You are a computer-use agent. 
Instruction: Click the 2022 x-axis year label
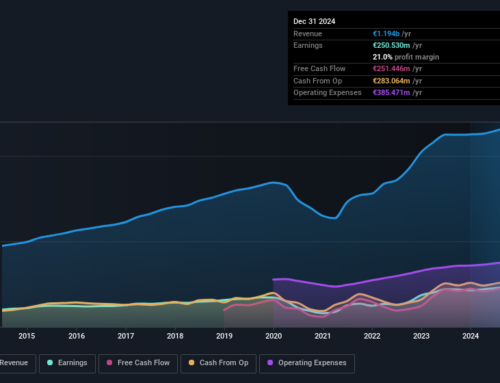[372, 336]
